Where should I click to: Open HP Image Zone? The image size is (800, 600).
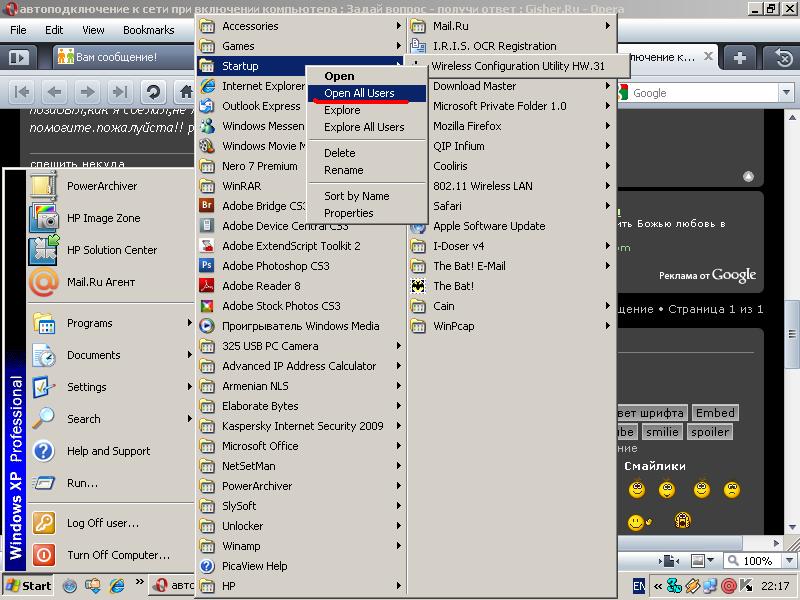click(103, 218)
